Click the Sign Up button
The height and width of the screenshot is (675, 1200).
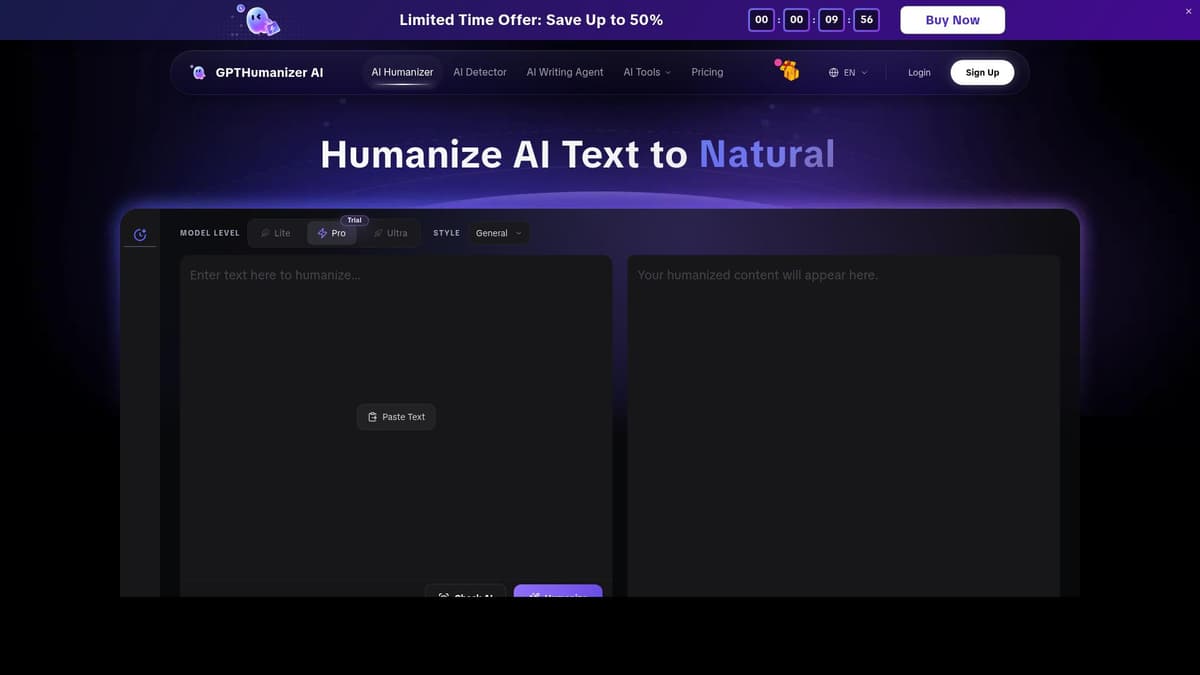click(x=981, y=72)
